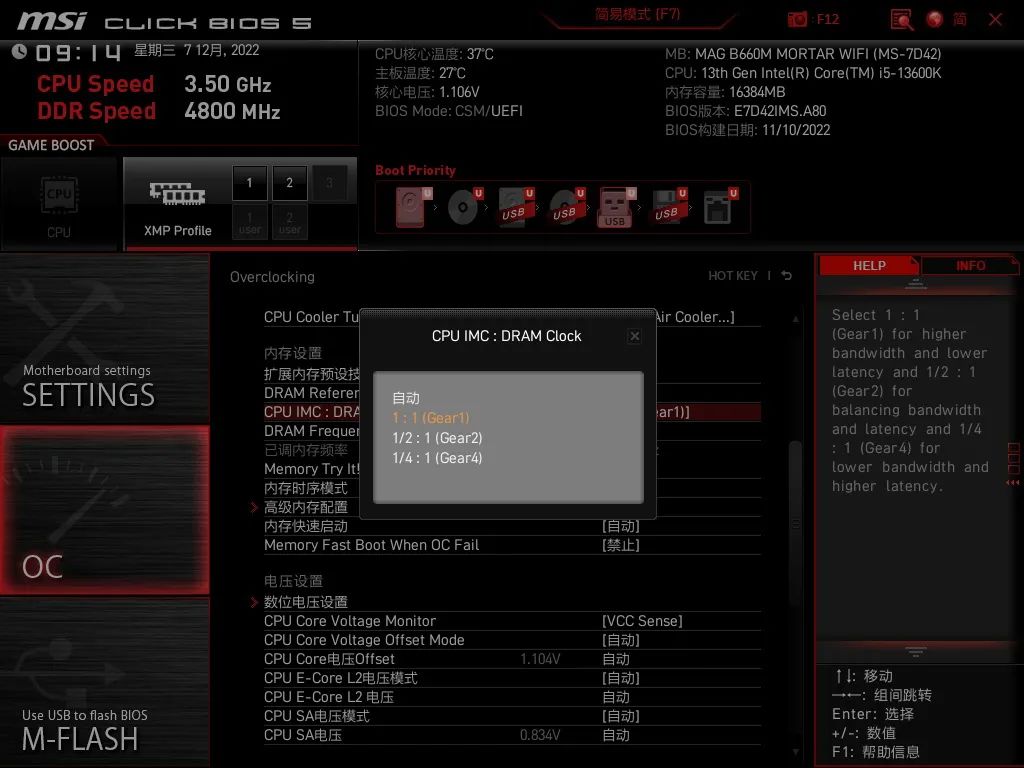Toggle the GAME BOOST CPU chip icon

pyautogui.click(x=59, y=194)
